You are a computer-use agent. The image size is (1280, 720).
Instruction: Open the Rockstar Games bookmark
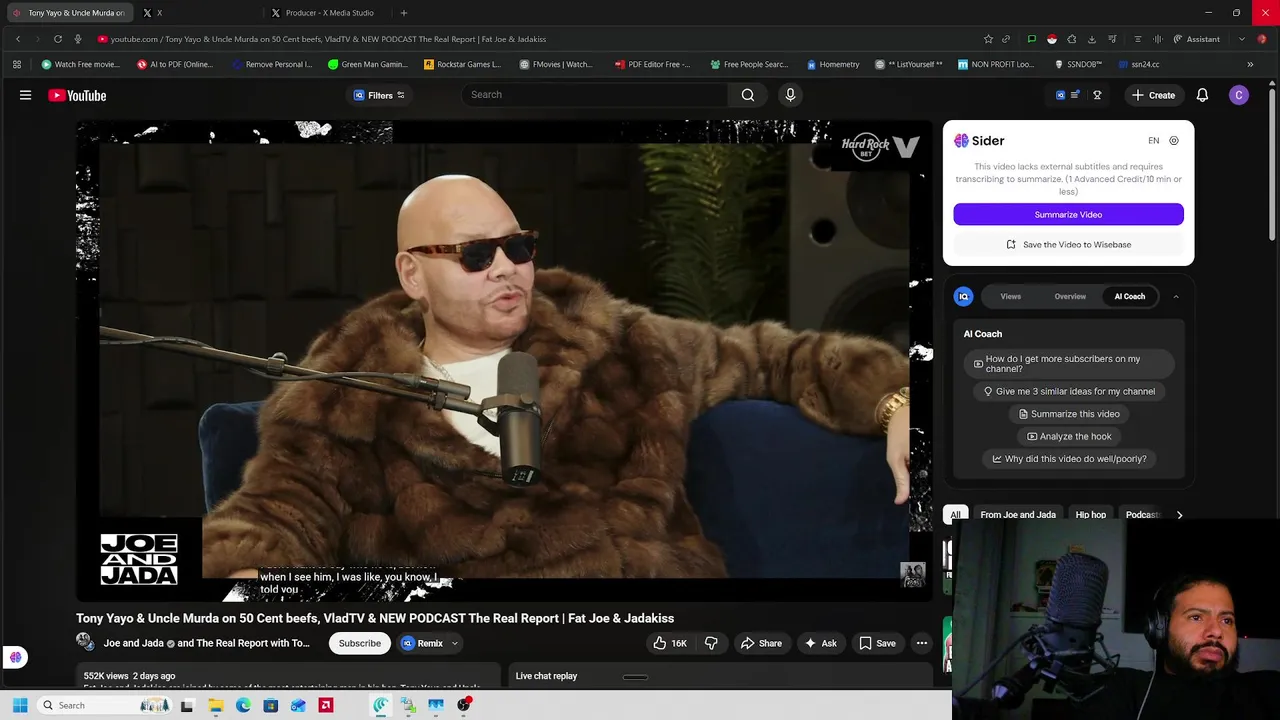(462, 64)
